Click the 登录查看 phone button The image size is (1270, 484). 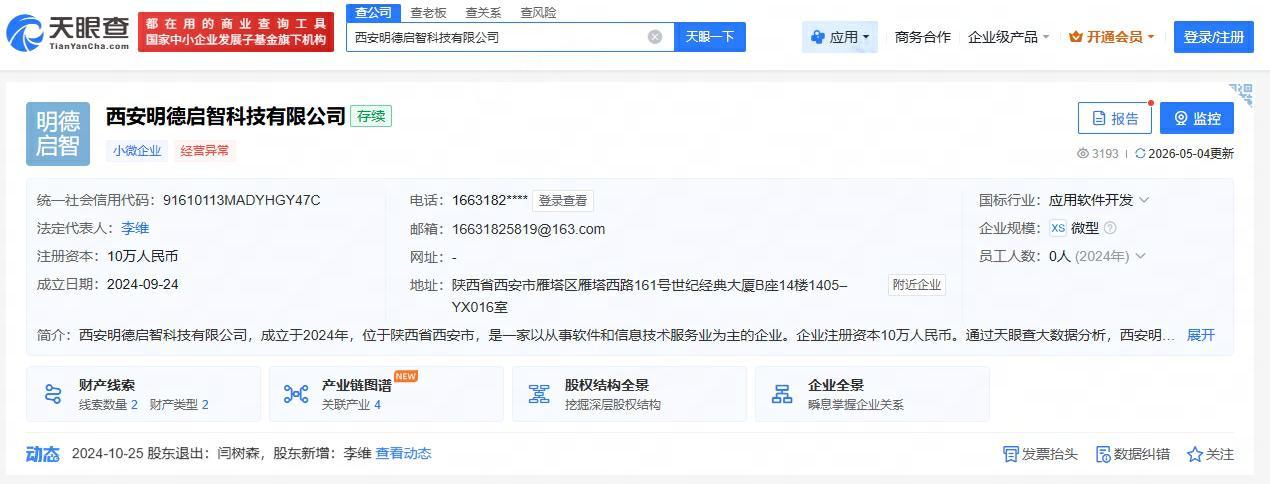click(x=563, y=200)
